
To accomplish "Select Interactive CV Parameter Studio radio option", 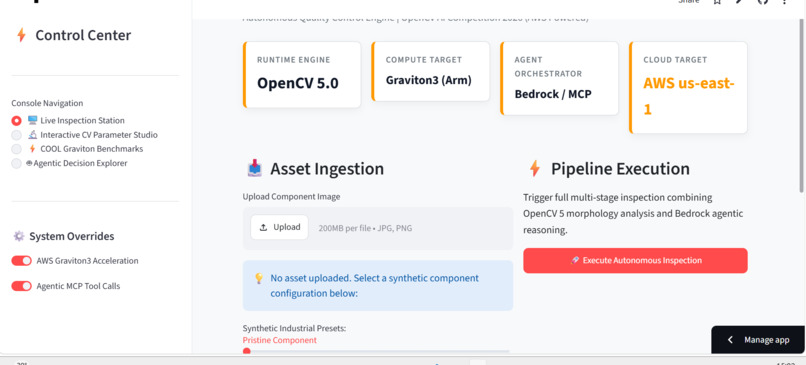I will coord(16,135).
